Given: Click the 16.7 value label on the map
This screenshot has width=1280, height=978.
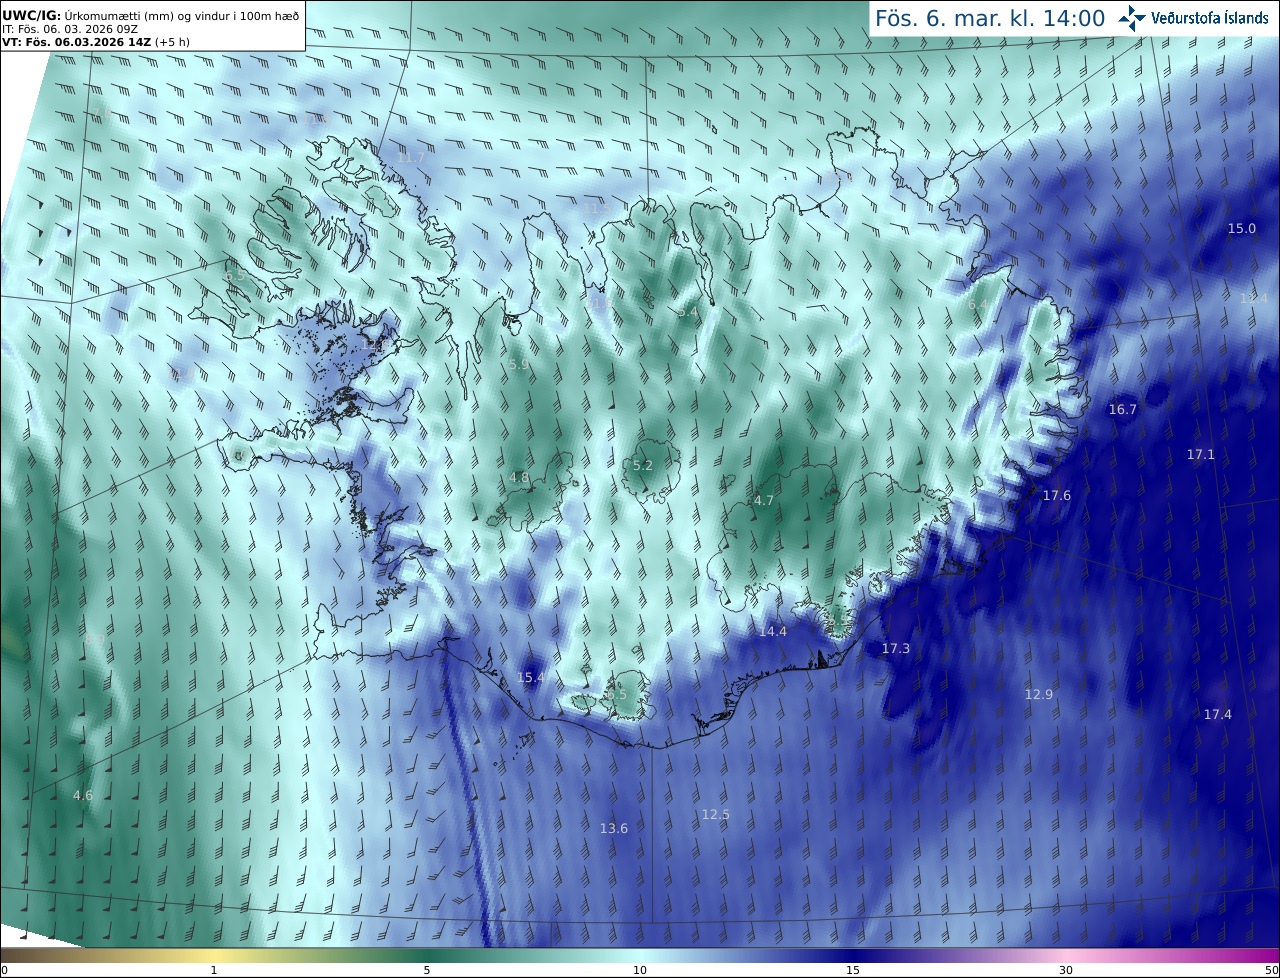Looking at the screenshot, I should pos(1123,410).
